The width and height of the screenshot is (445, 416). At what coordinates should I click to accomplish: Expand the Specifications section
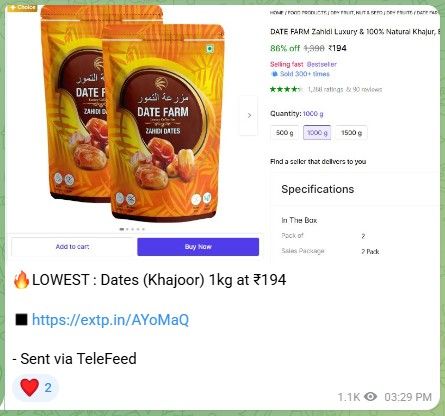click(x=317, y=189)
